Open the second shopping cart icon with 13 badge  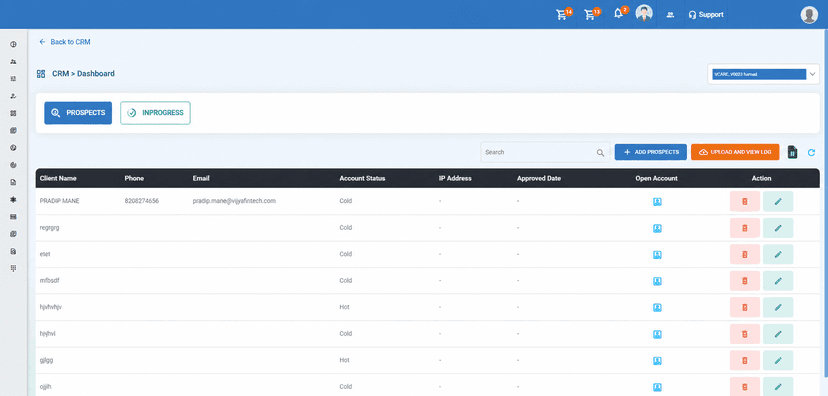(x=591, y=14)
